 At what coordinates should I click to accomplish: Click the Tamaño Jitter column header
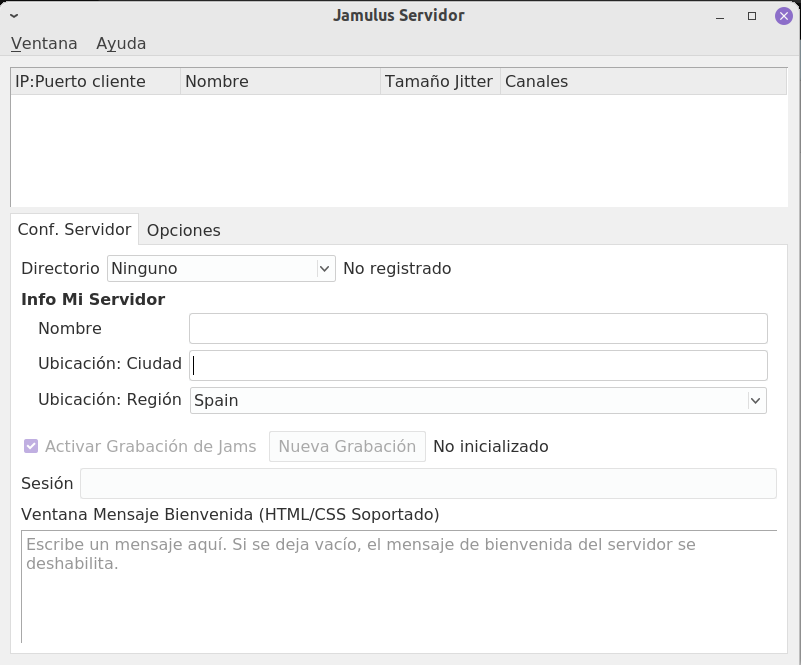pyautogui.click(x=440, y=81)
